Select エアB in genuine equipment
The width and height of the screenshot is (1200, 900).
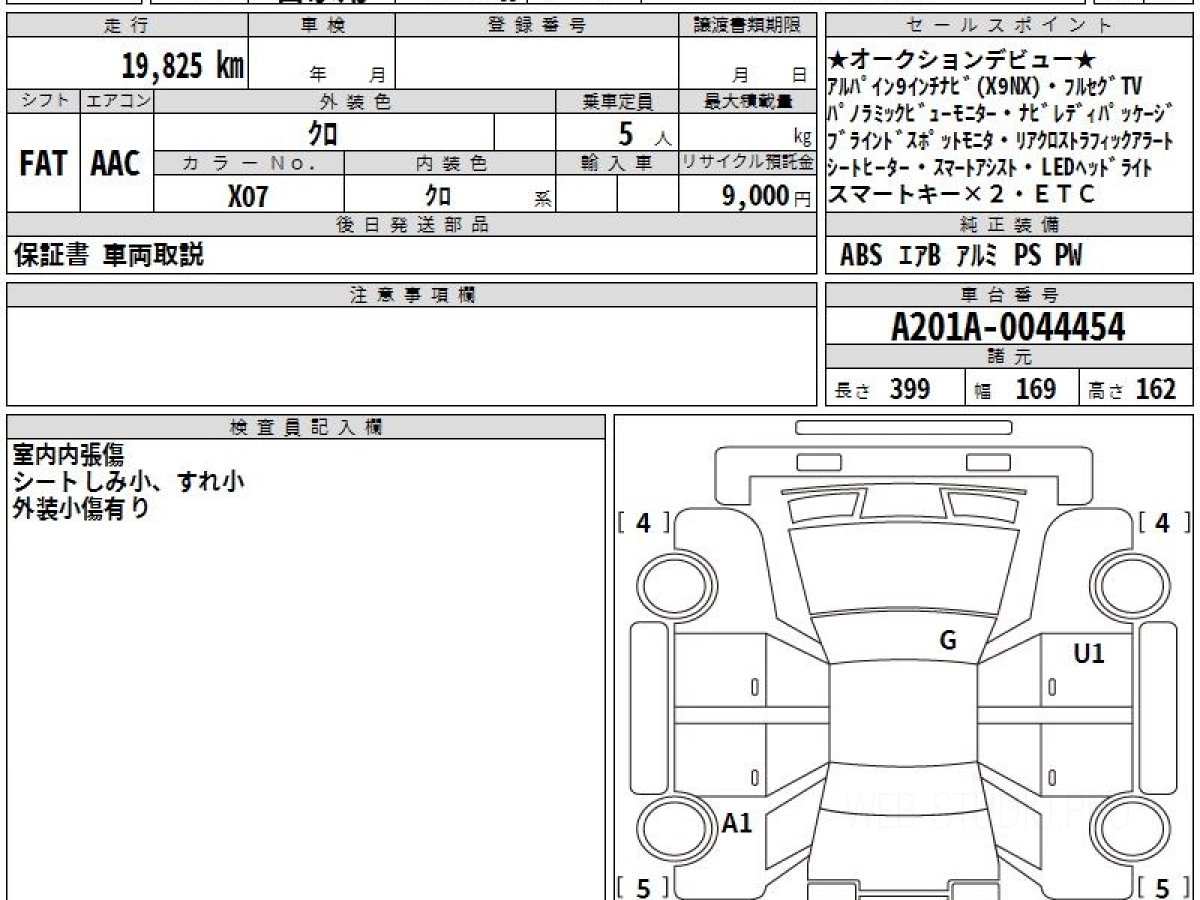coord(919,256)
